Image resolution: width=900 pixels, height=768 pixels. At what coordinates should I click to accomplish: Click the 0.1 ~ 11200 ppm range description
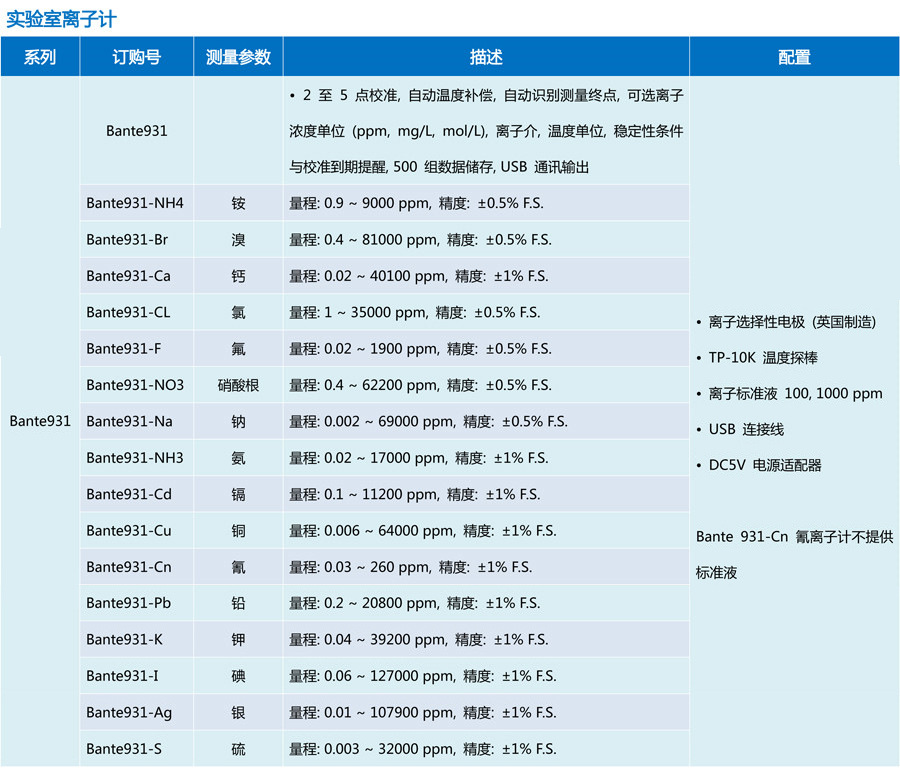(x=414, y=494)
